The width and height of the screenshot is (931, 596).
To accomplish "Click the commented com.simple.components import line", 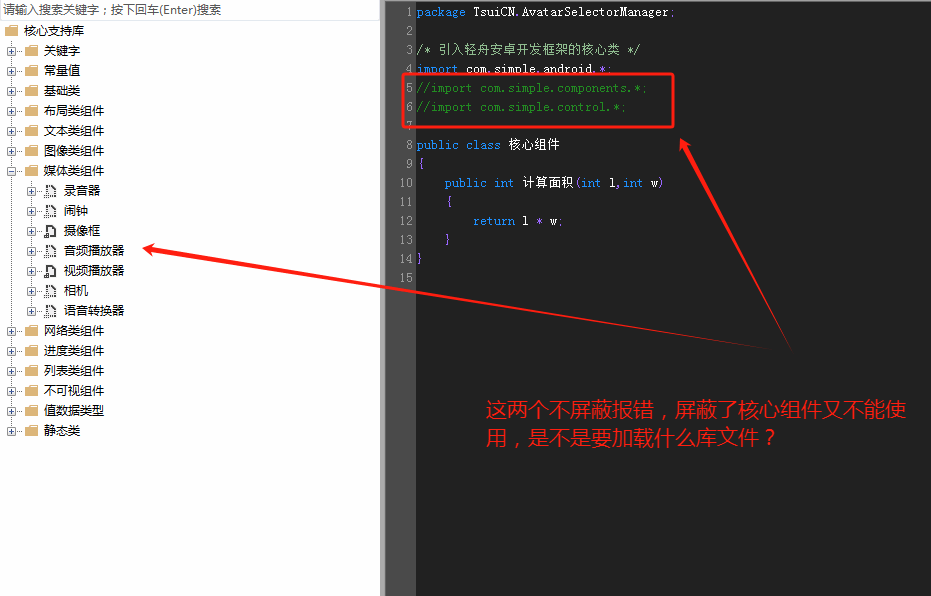I will (x=531, y=88).
